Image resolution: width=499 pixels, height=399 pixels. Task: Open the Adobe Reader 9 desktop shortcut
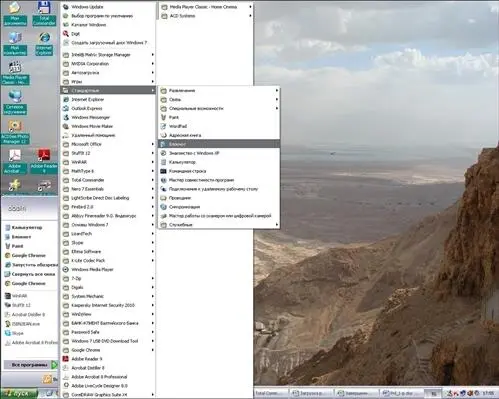44,161
